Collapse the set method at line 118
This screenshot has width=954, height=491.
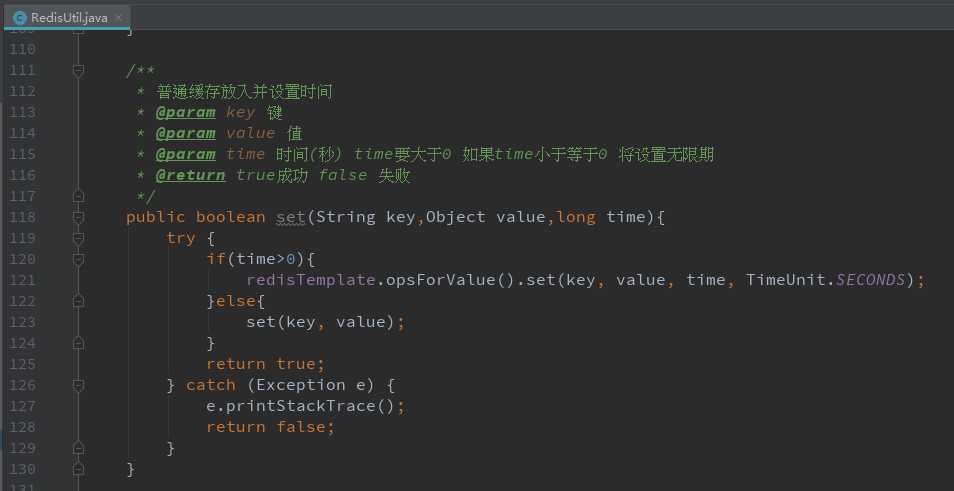(x=78, y=217)
